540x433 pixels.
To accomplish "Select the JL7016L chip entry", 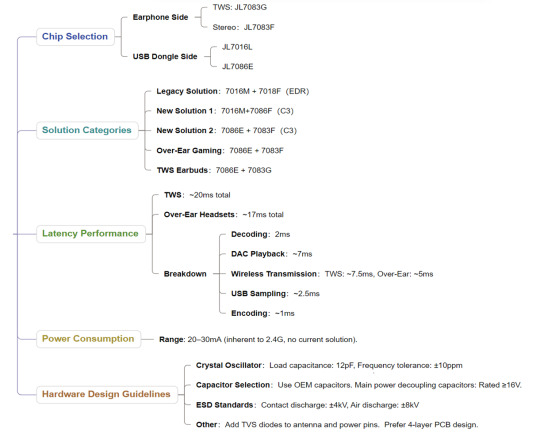I will point(237,47).
